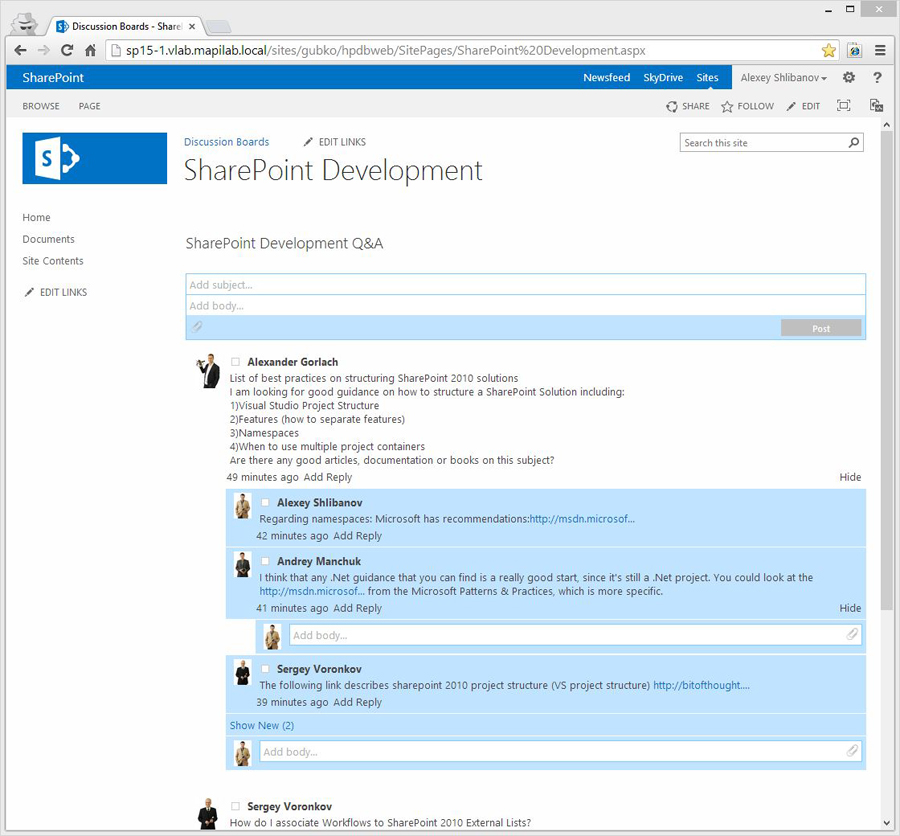The width and height of the screenshot is (900, 836).
Task: Click the Add subject field
Action: (x=525, y=285)
